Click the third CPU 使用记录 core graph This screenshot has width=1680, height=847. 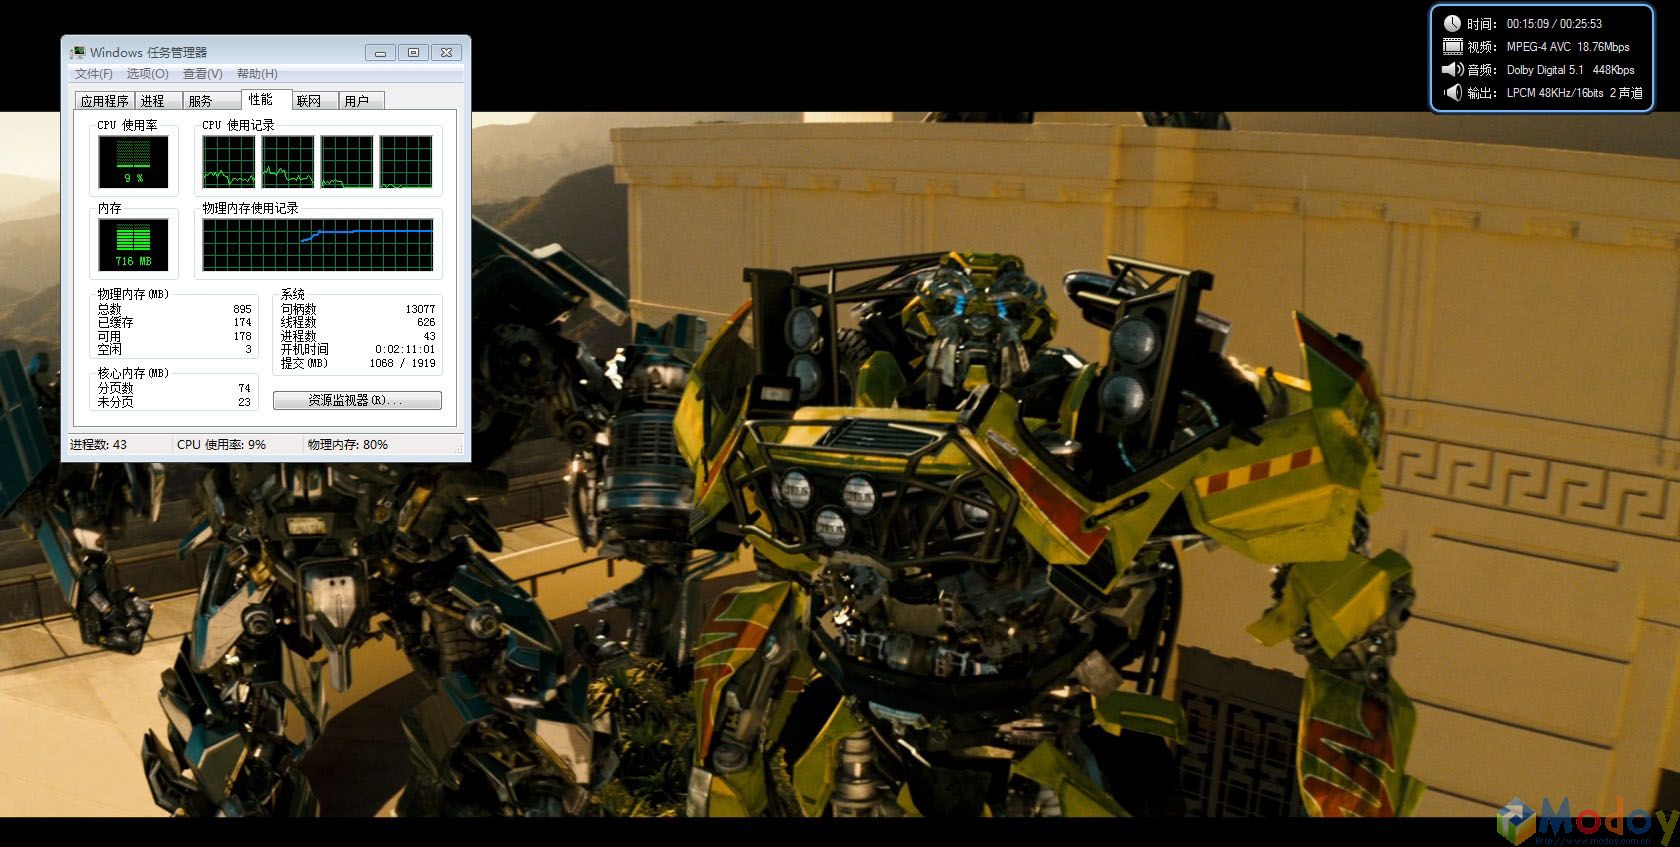[347, 162]
